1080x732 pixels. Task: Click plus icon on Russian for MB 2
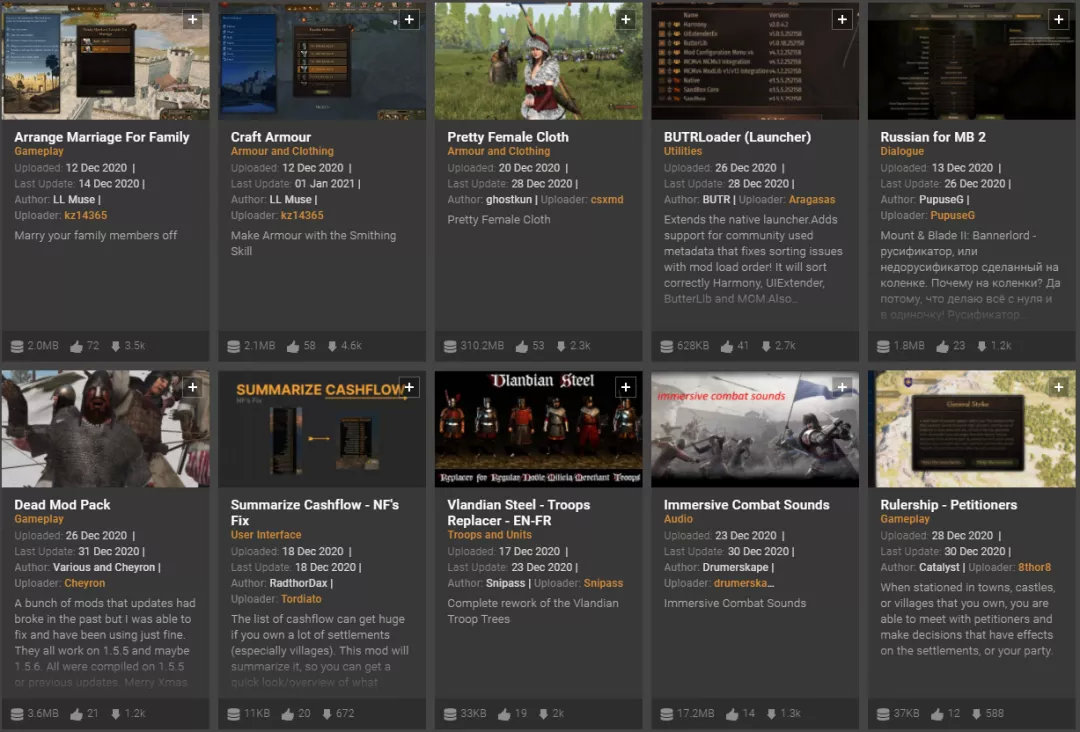tap(1059, 19)
